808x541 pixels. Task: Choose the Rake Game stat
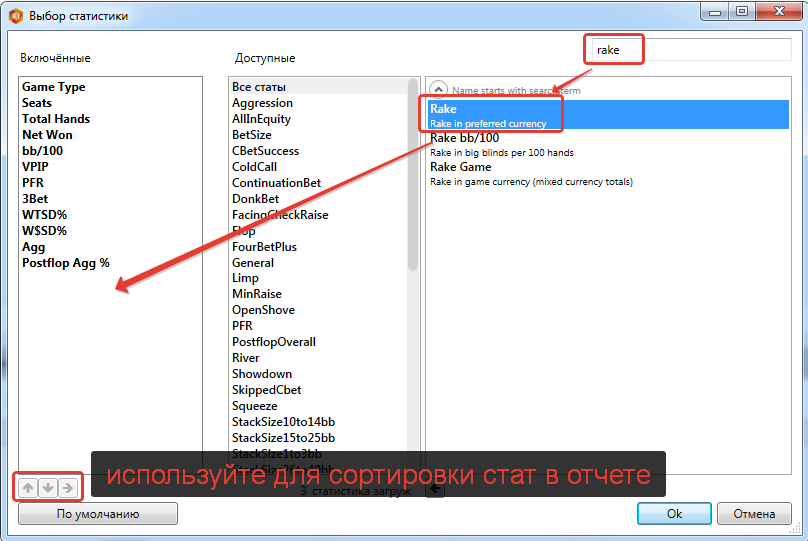(460, 167)
